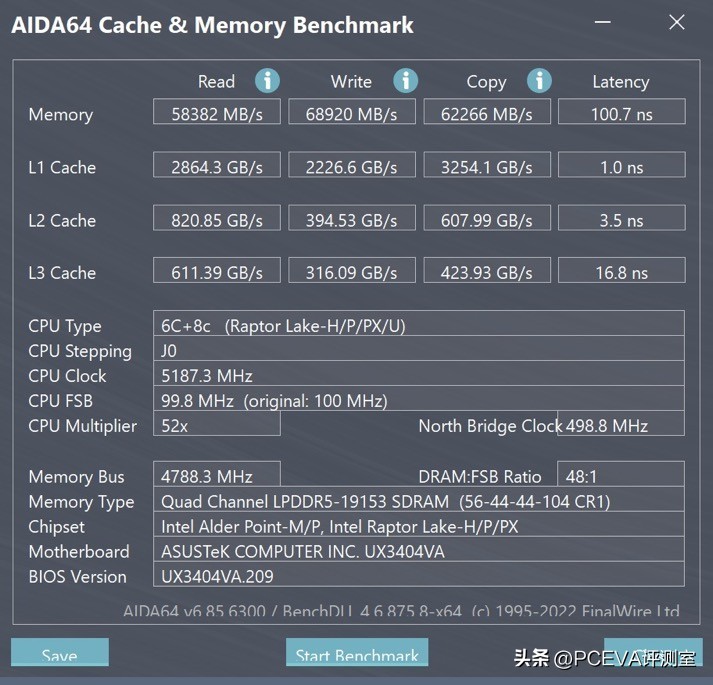The width and height of the screenshot is (713, 685).
Task: Click the Save button
Action: (60, 653)
